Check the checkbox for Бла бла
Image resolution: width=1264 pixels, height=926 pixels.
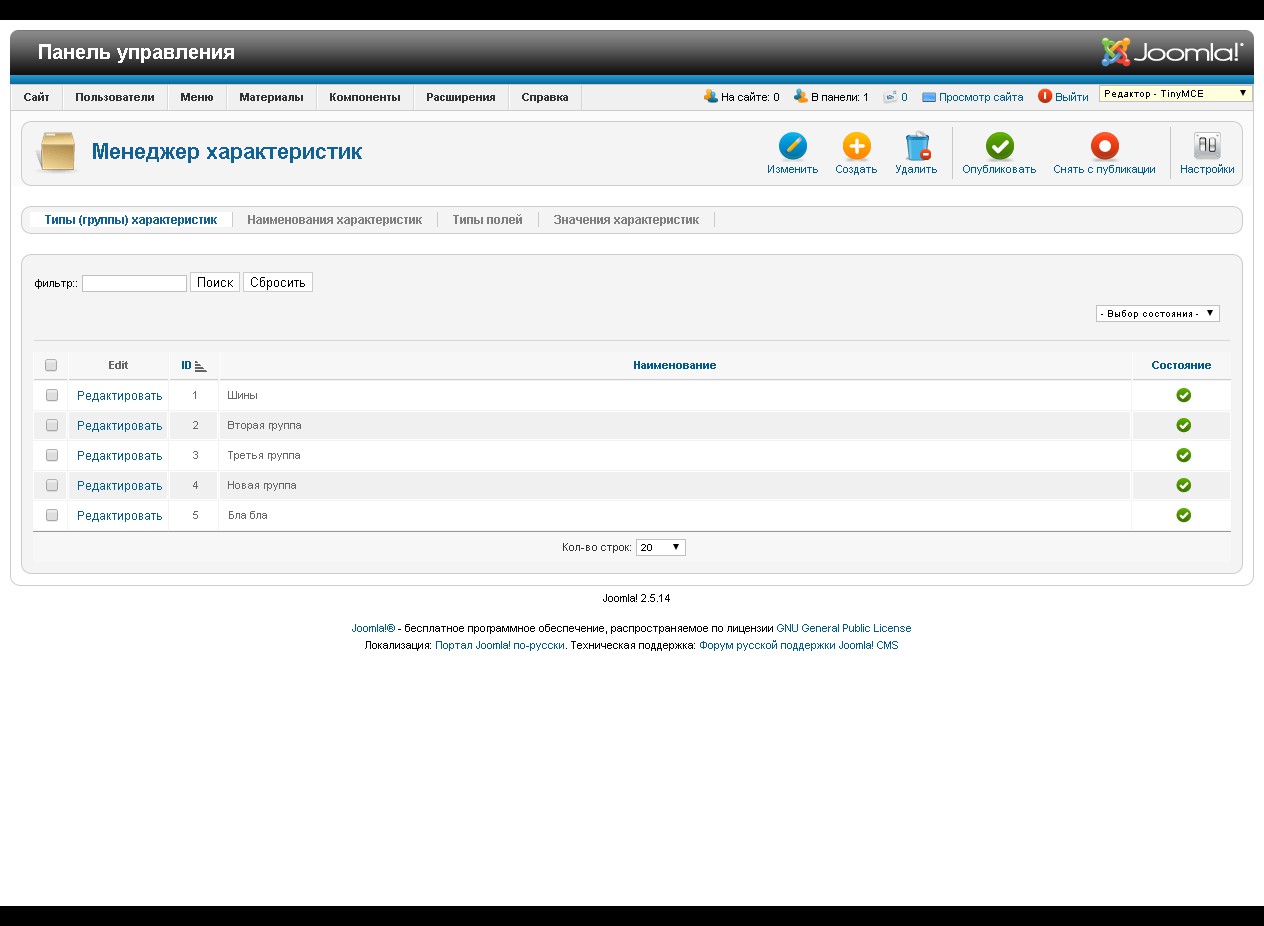tap(52, 515)
